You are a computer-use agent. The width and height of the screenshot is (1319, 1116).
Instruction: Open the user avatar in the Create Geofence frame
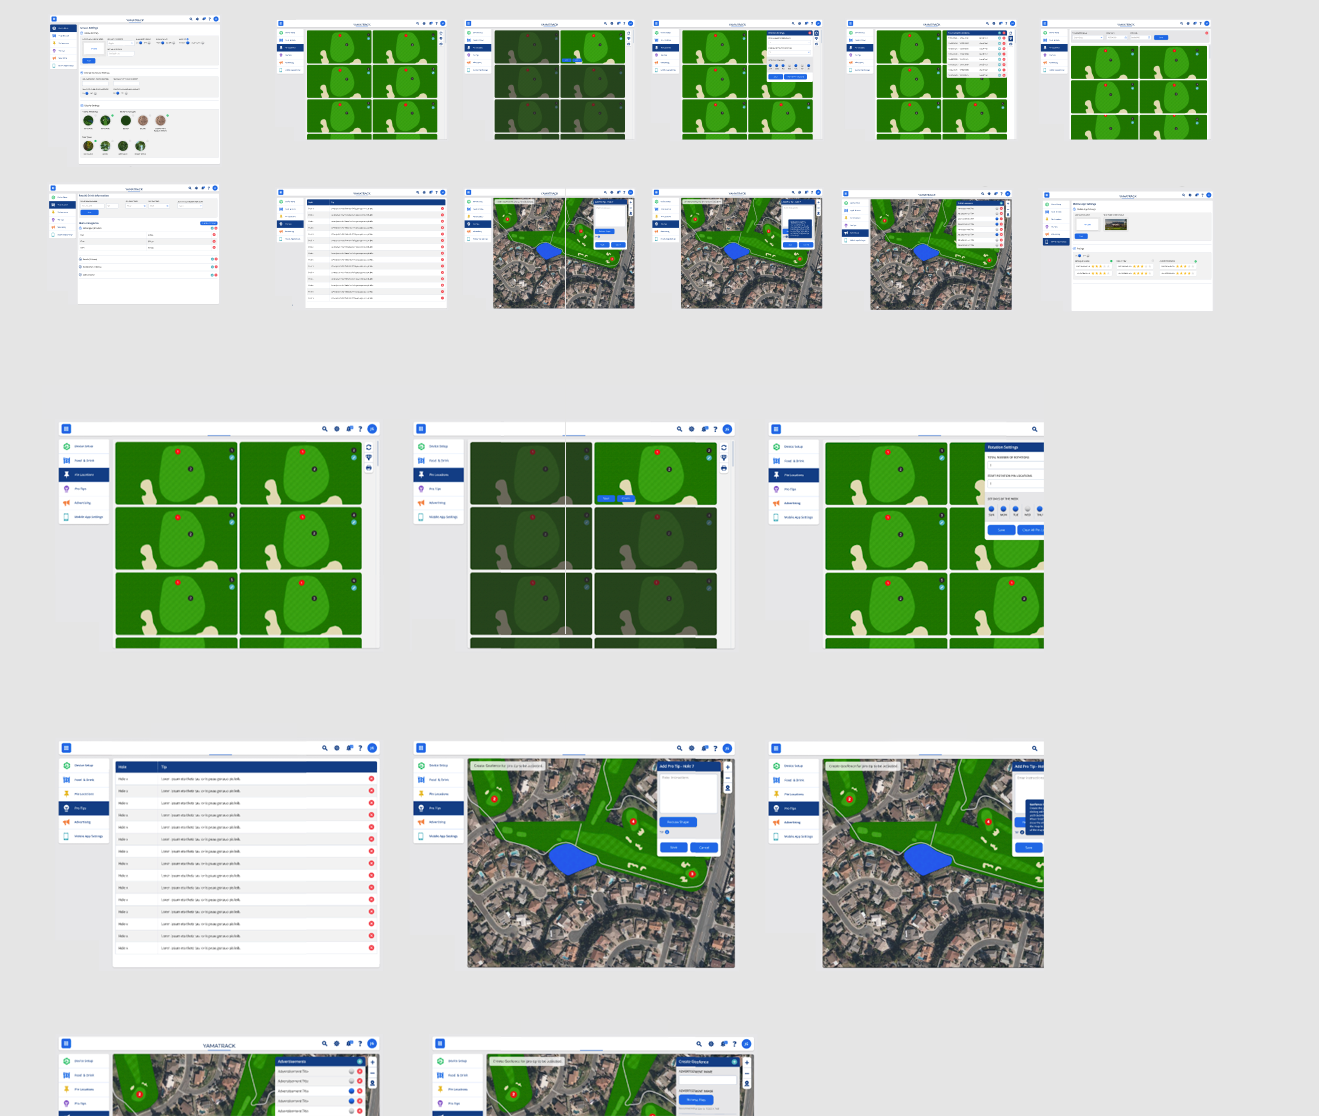click(746, 1044)
